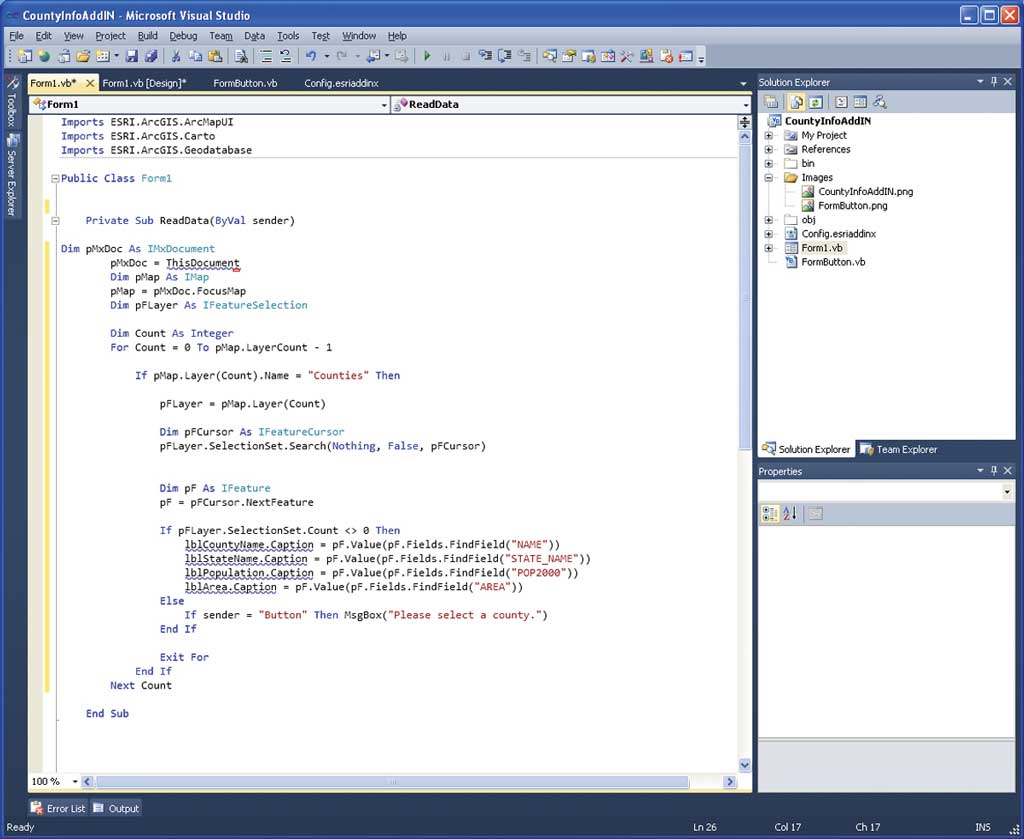
Task: Select FormButton.png in Solution Explorer
Action: [x=852, y=206]
